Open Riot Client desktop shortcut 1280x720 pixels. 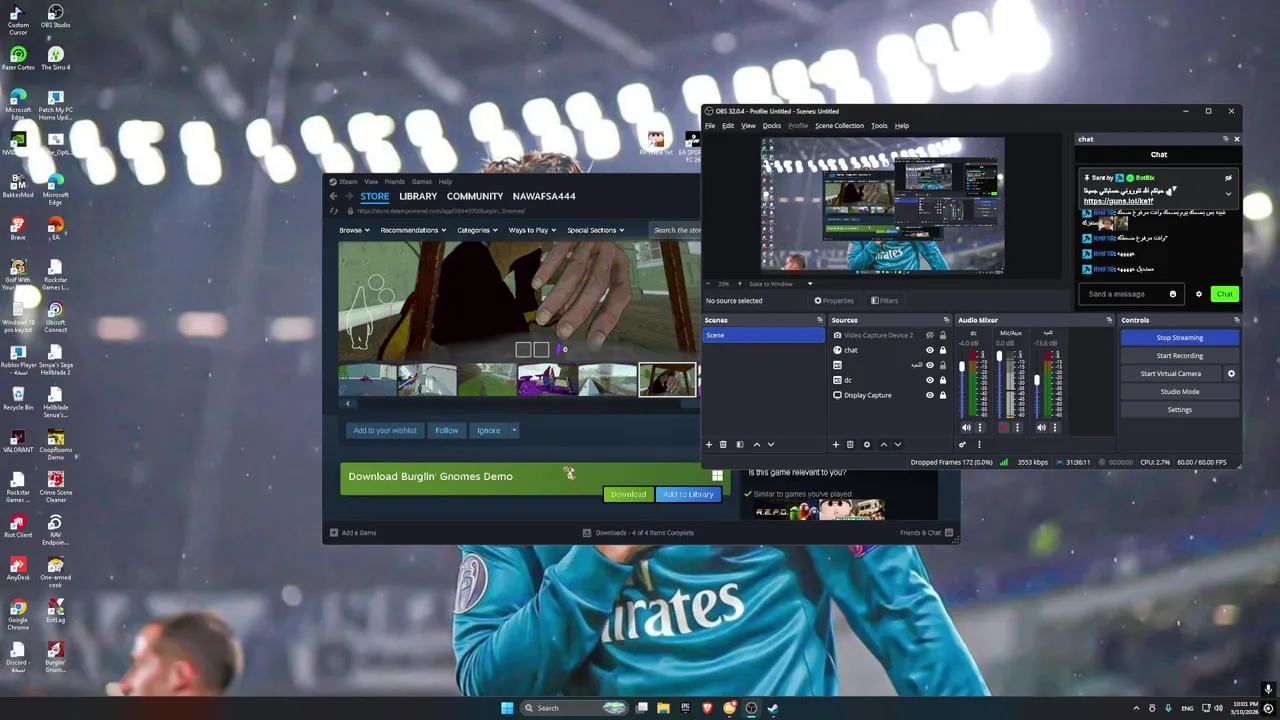click(17, 526)
